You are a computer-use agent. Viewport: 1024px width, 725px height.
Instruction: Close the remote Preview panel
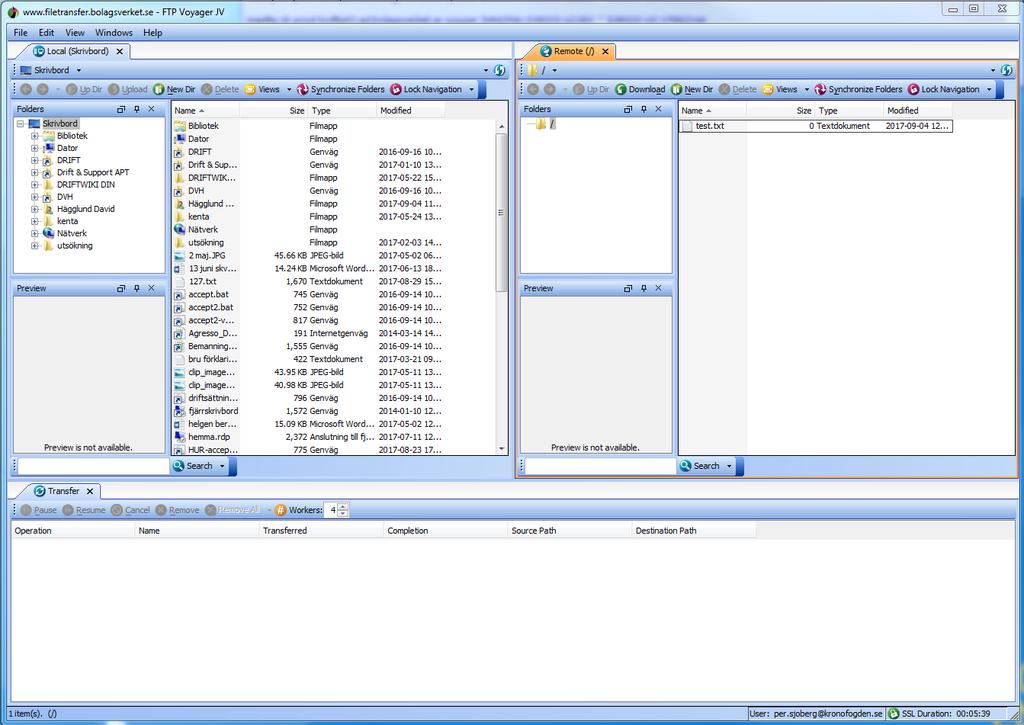[658, 288]
